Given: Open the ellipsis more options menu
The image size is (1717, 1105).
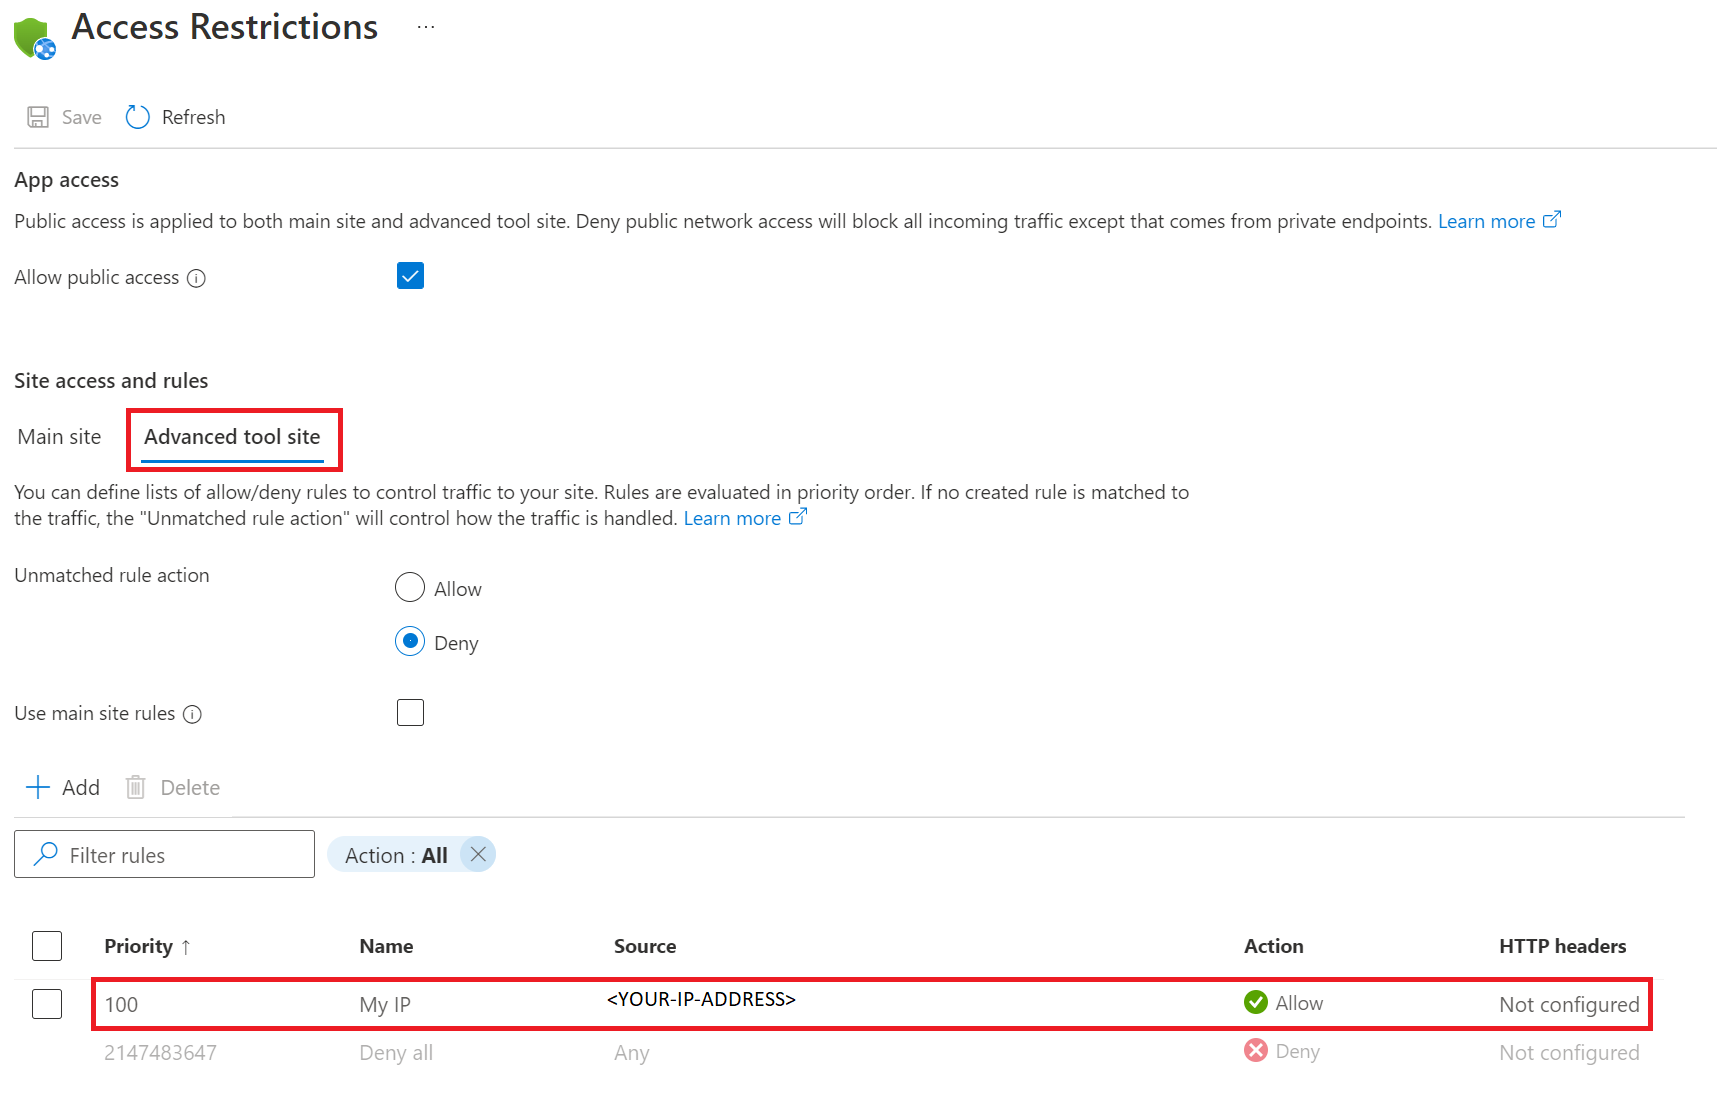Looking at the screenshot, I should click(426, 28).
